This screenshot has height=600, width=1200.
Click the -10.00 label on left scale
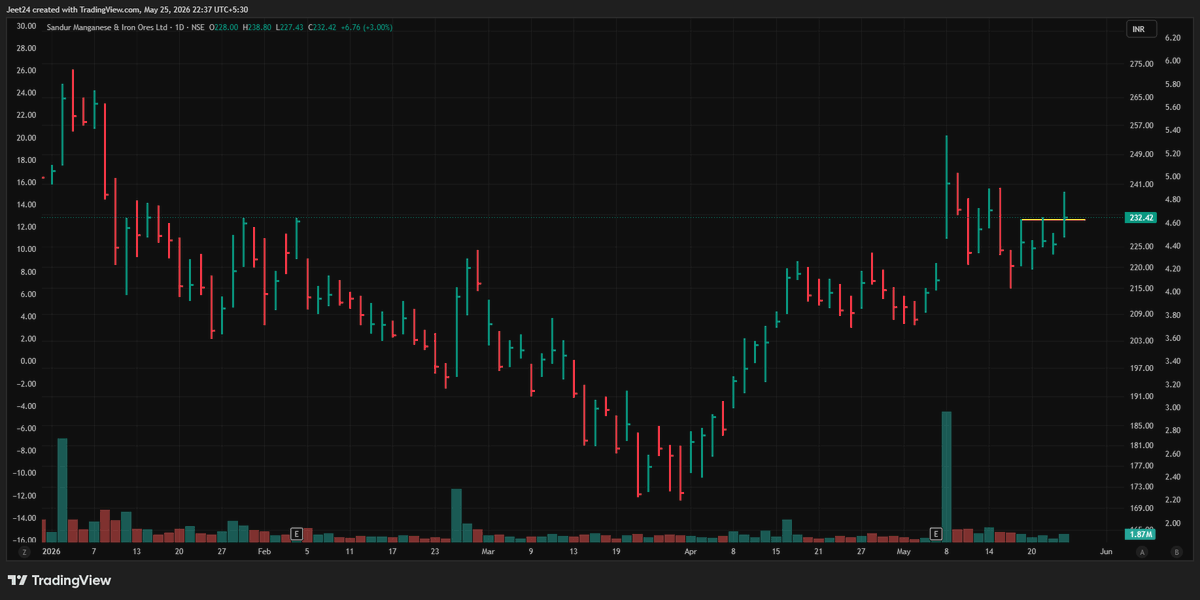click(26, 473)
